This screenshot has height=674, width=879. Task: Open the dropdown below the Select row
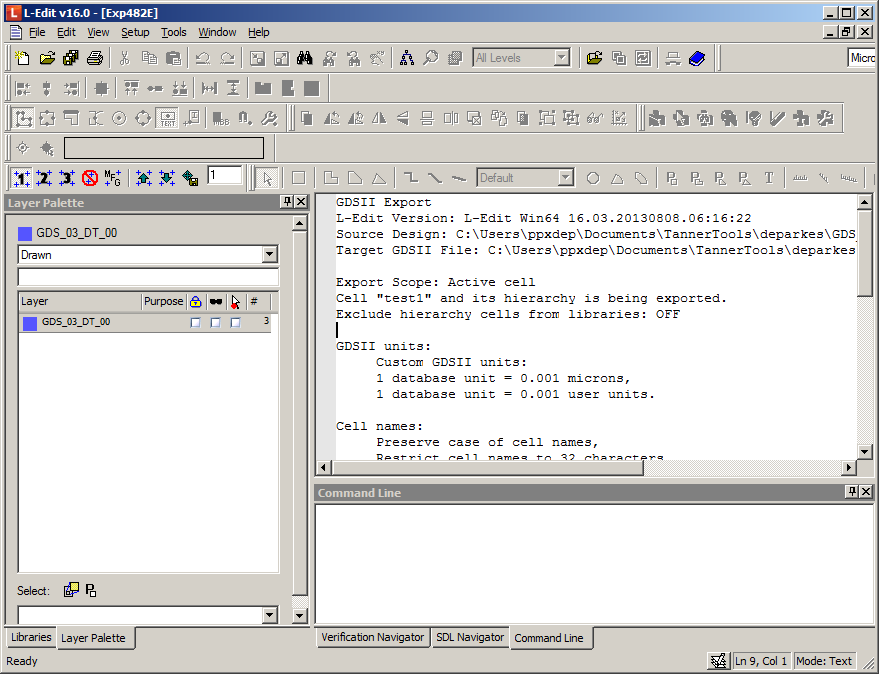(269, 615)
